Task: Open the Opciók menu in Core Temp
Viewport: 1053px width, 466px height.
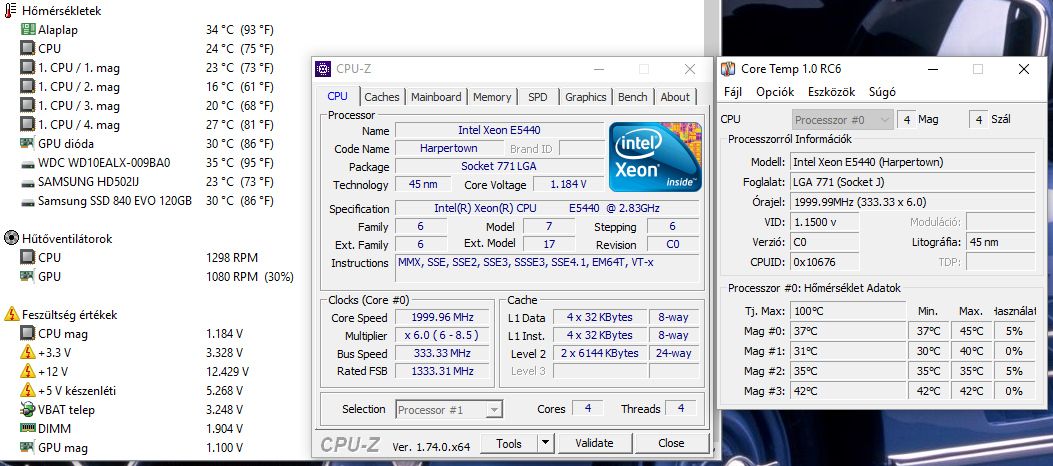Action: tap(775, 92)
